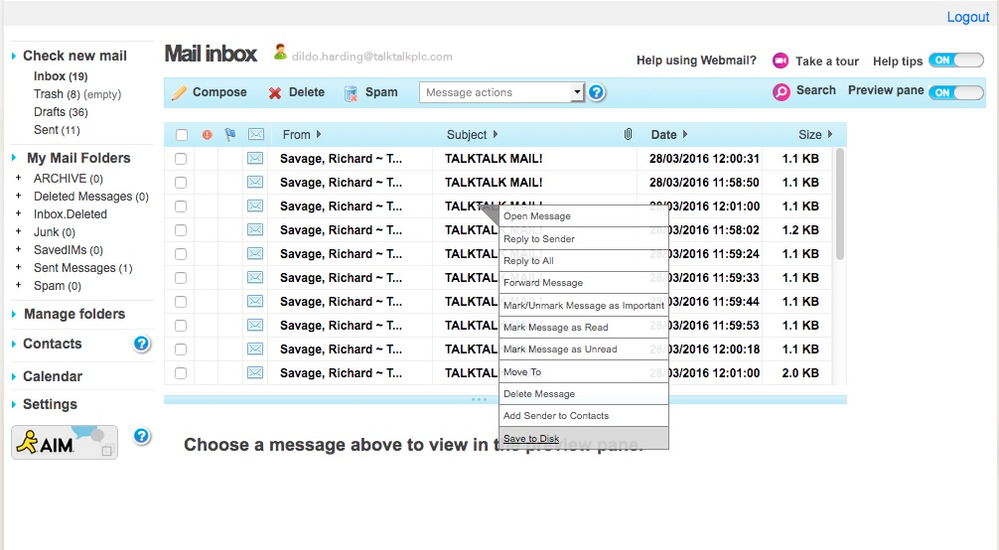This screenshot has height=550, width=999.
Task: Choose Add Sender to Contacts
Action: click(584, 416)
